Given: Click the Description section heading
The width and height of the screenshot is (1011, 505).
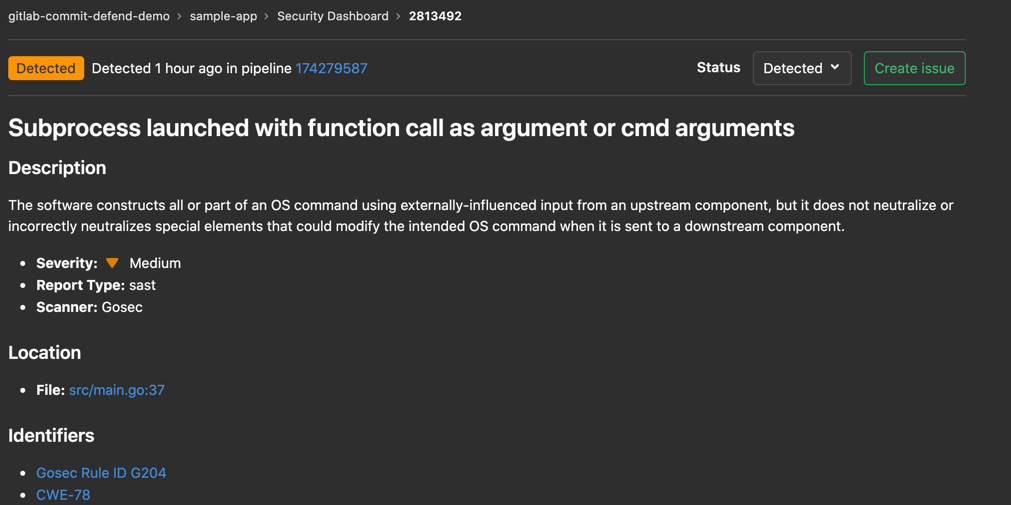Looking at the screenshot, I should [x=57, y=168].
